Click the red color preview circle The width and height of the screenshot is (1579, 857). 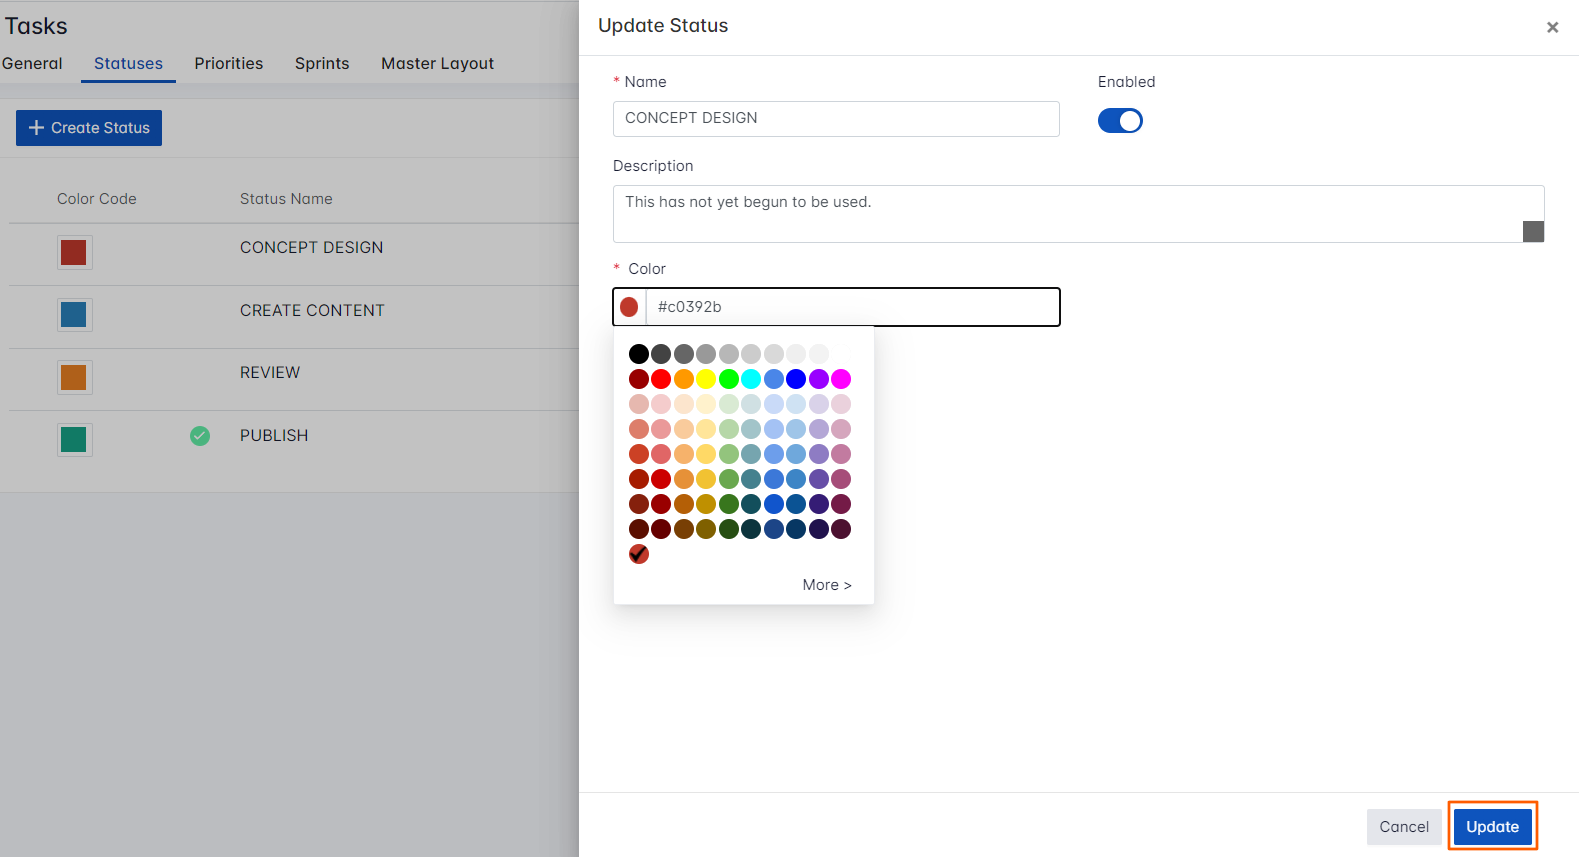click(629, 307)
